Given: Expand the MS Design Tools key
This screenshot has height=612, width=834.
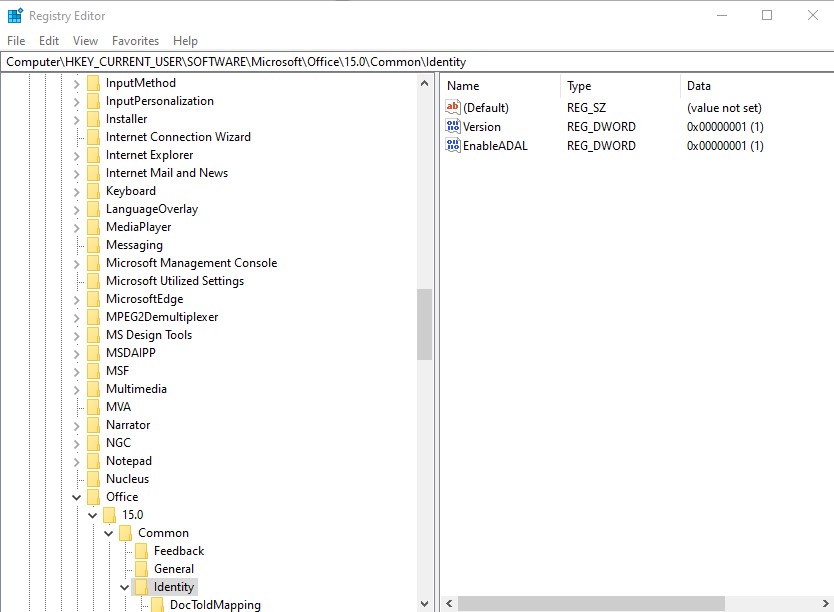Looking at the screenshot, I should click(77, 336).
